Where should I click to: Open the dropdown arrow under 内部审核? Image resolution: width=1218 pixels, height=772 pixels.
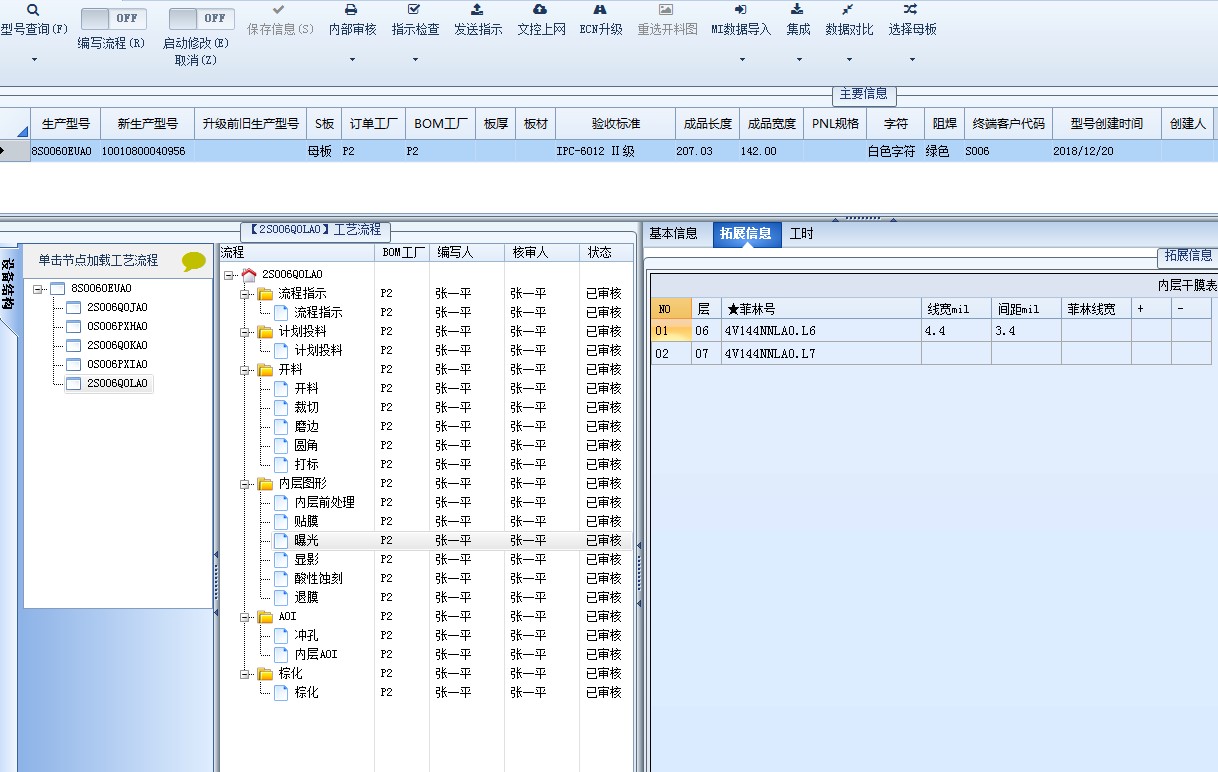coord(352,60)
